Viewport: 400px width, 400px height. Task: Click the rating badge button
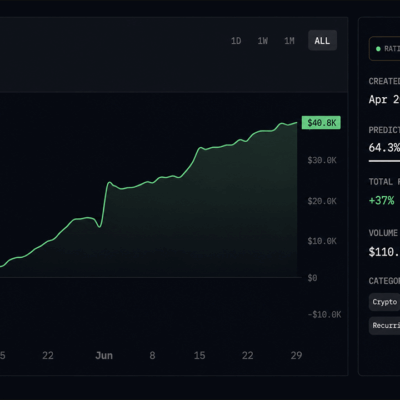pyautogui.click(x=384, y=49)
